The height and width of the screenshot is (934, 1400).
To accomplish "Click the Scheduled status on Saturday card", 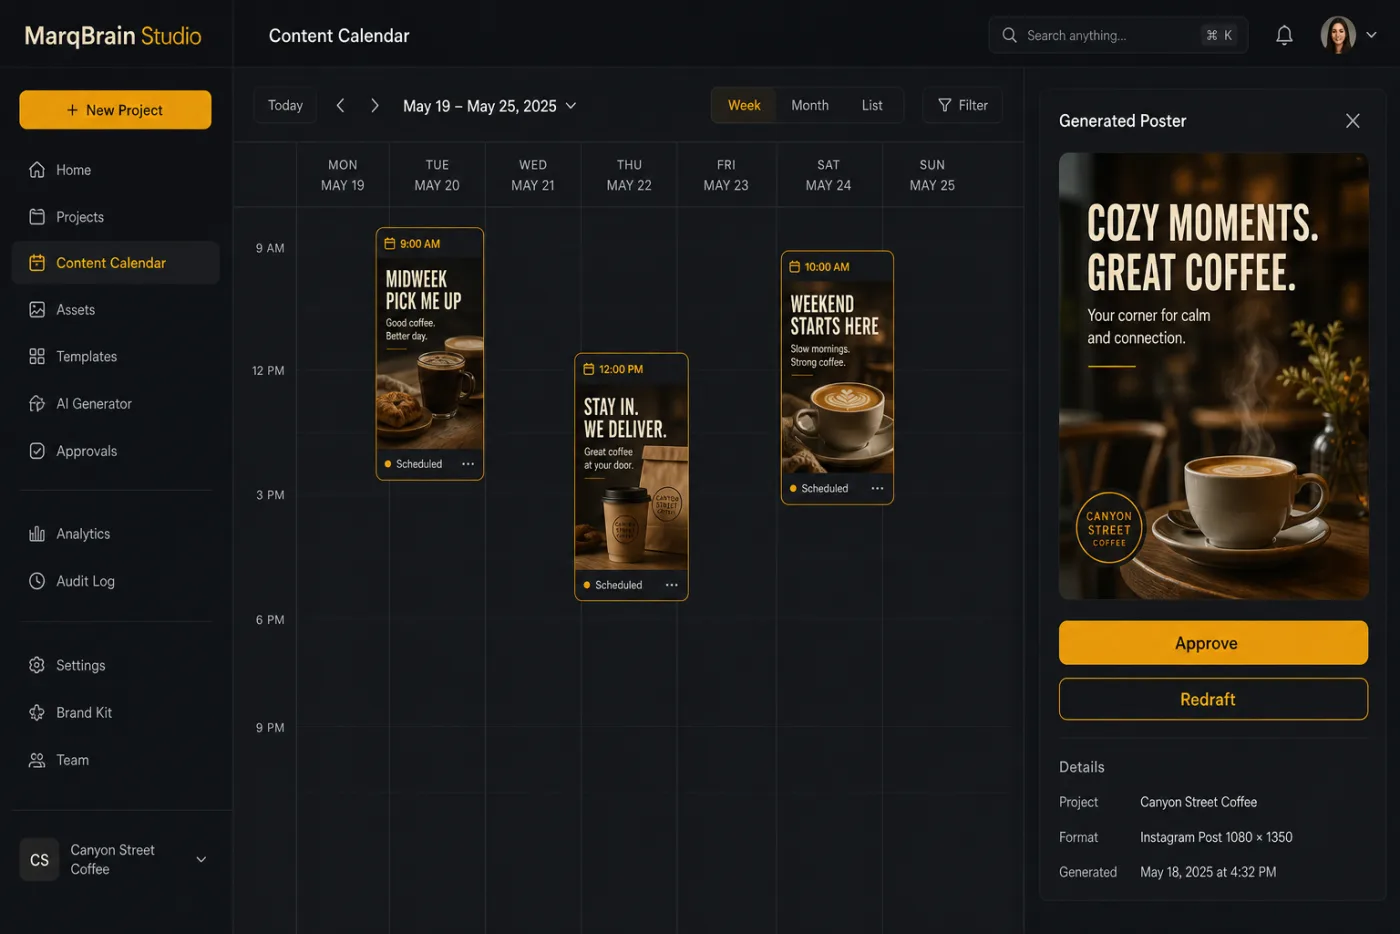I will [819, 488].
